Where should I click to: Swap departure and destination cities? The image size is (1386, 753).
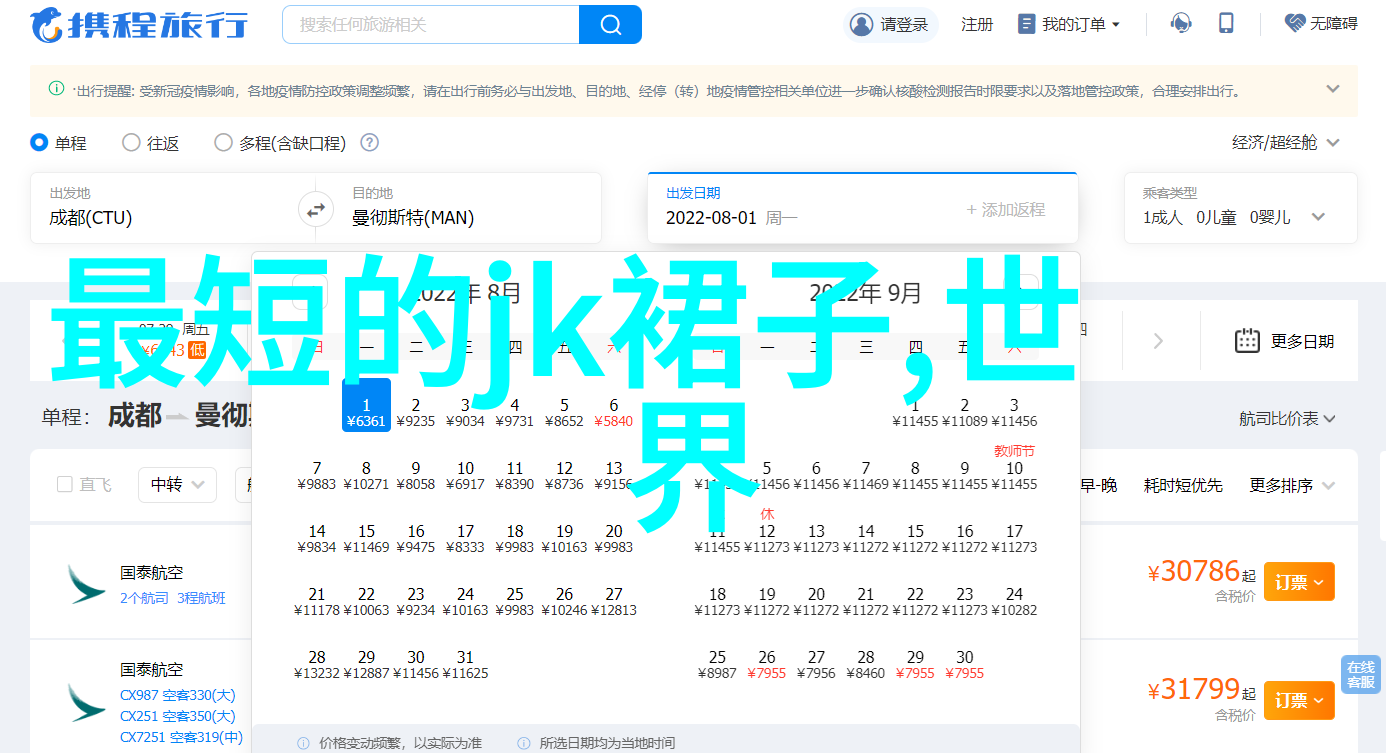tap(315, 210)
